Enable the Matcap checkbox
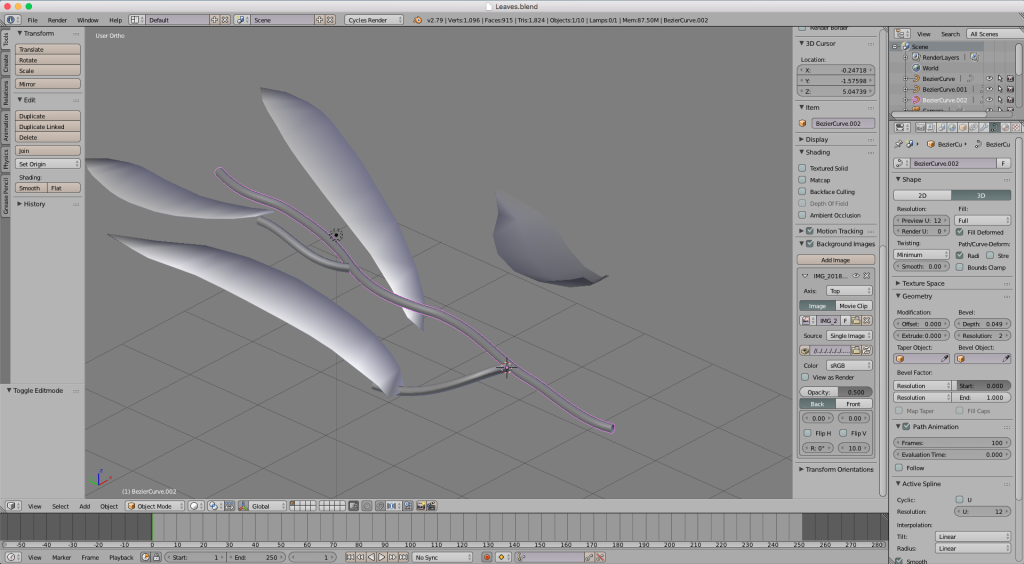 click(802, 180)
